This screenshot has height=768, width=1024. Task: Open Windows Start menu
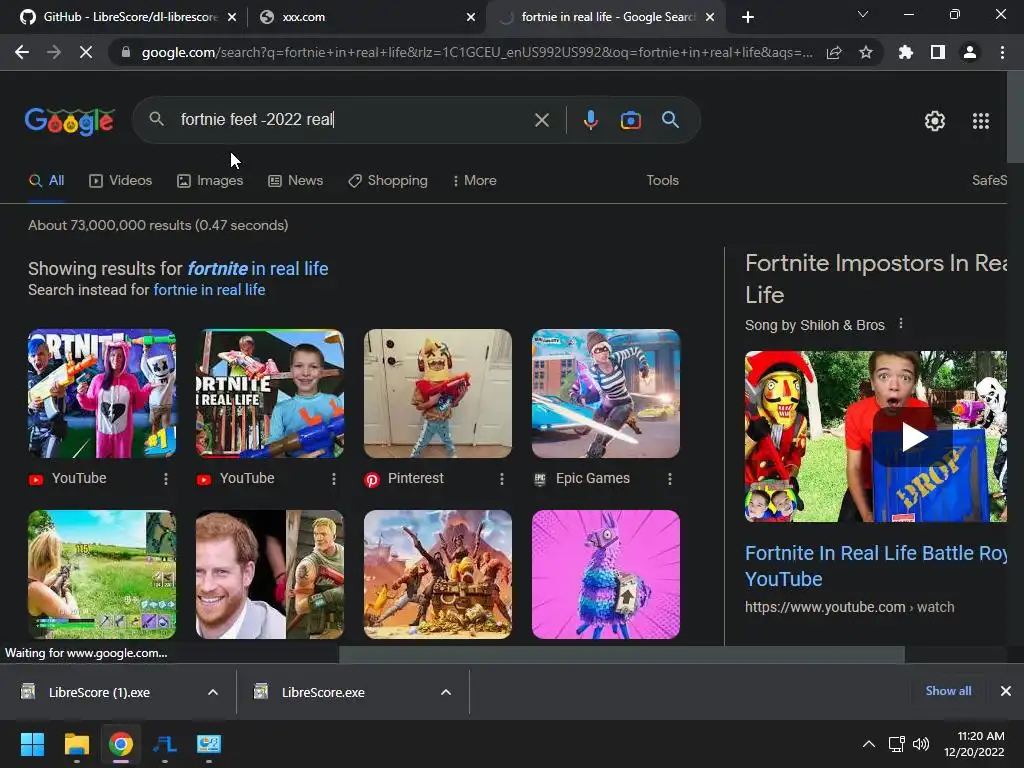(32, 744)
